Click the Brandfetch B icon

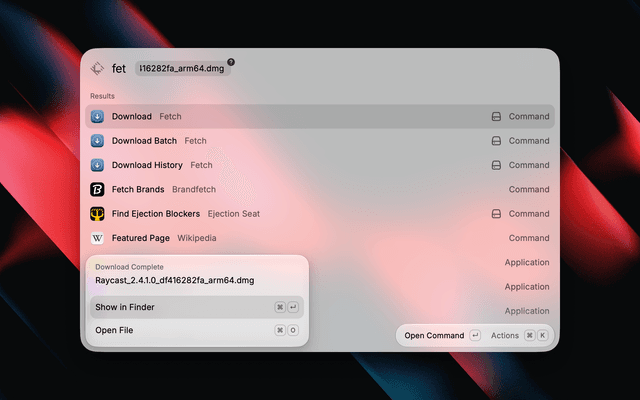[97, 189]
